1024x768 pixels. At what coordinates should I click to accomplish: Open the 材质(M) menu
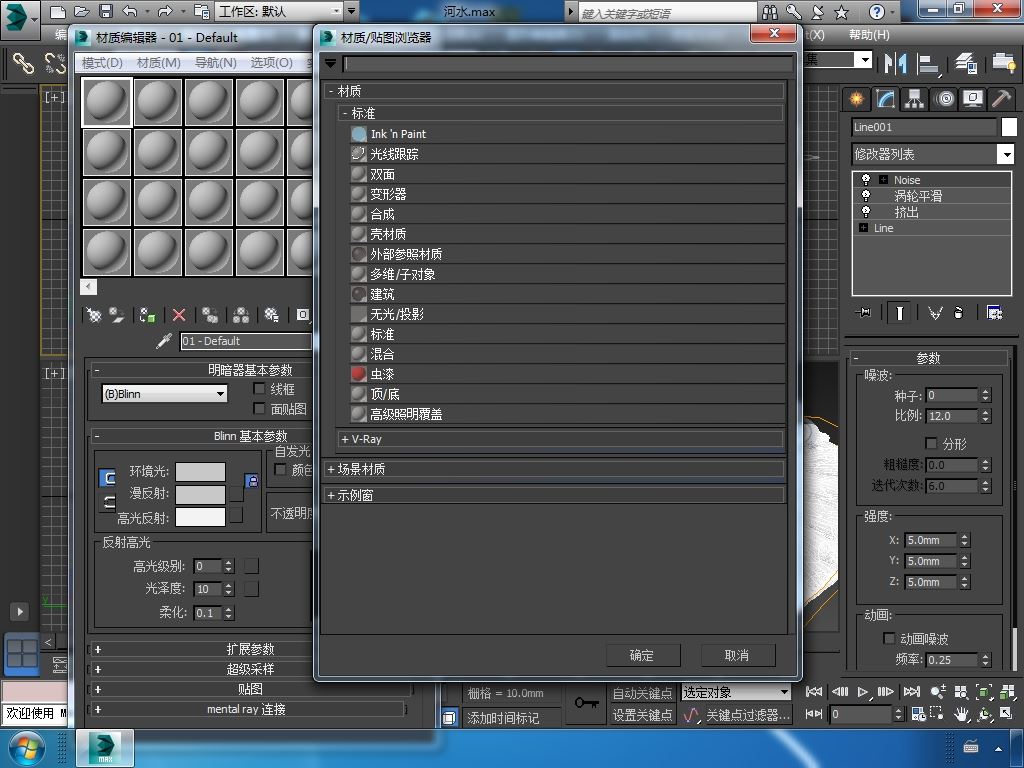click(159, 63)
